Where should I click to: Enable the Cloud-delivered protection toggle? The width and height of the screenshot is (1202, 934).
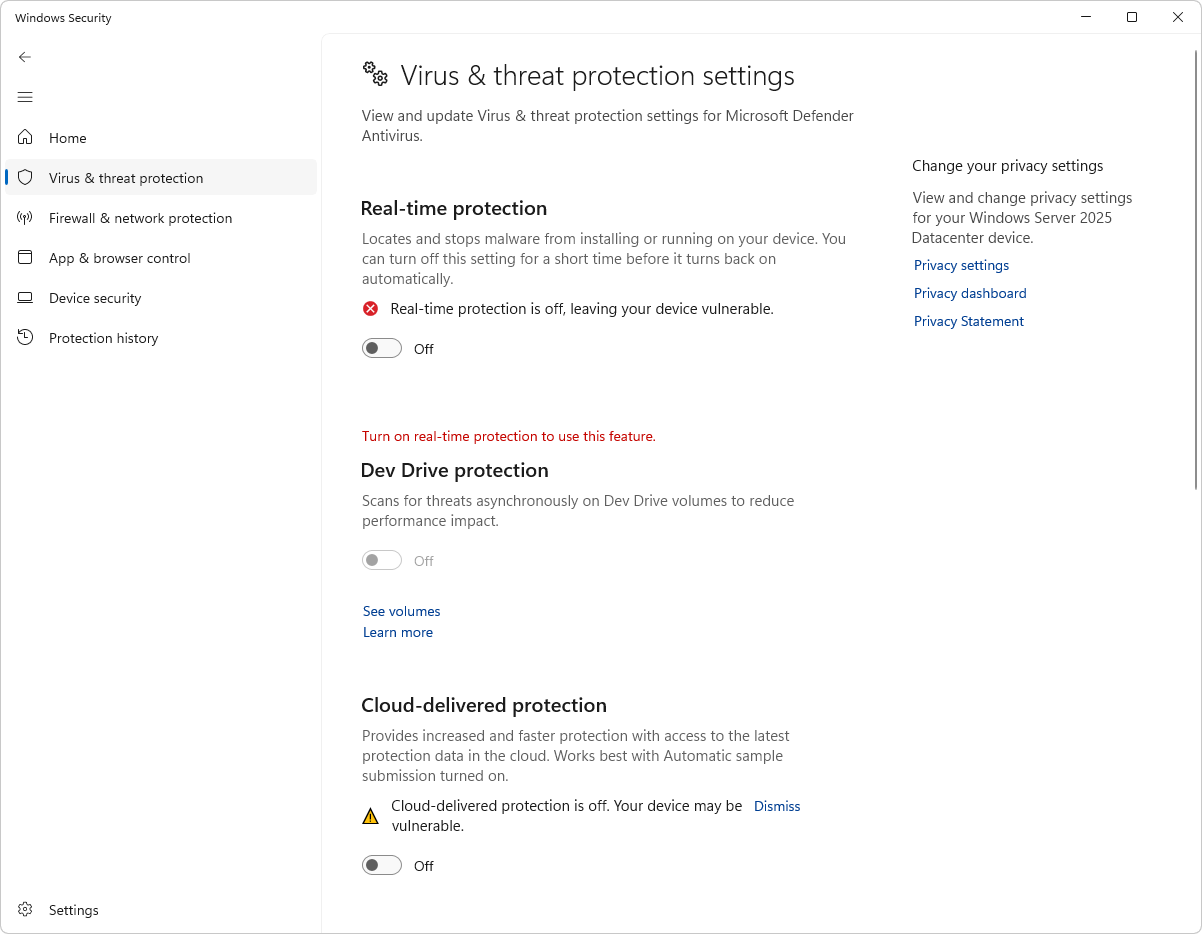point(382,865)
